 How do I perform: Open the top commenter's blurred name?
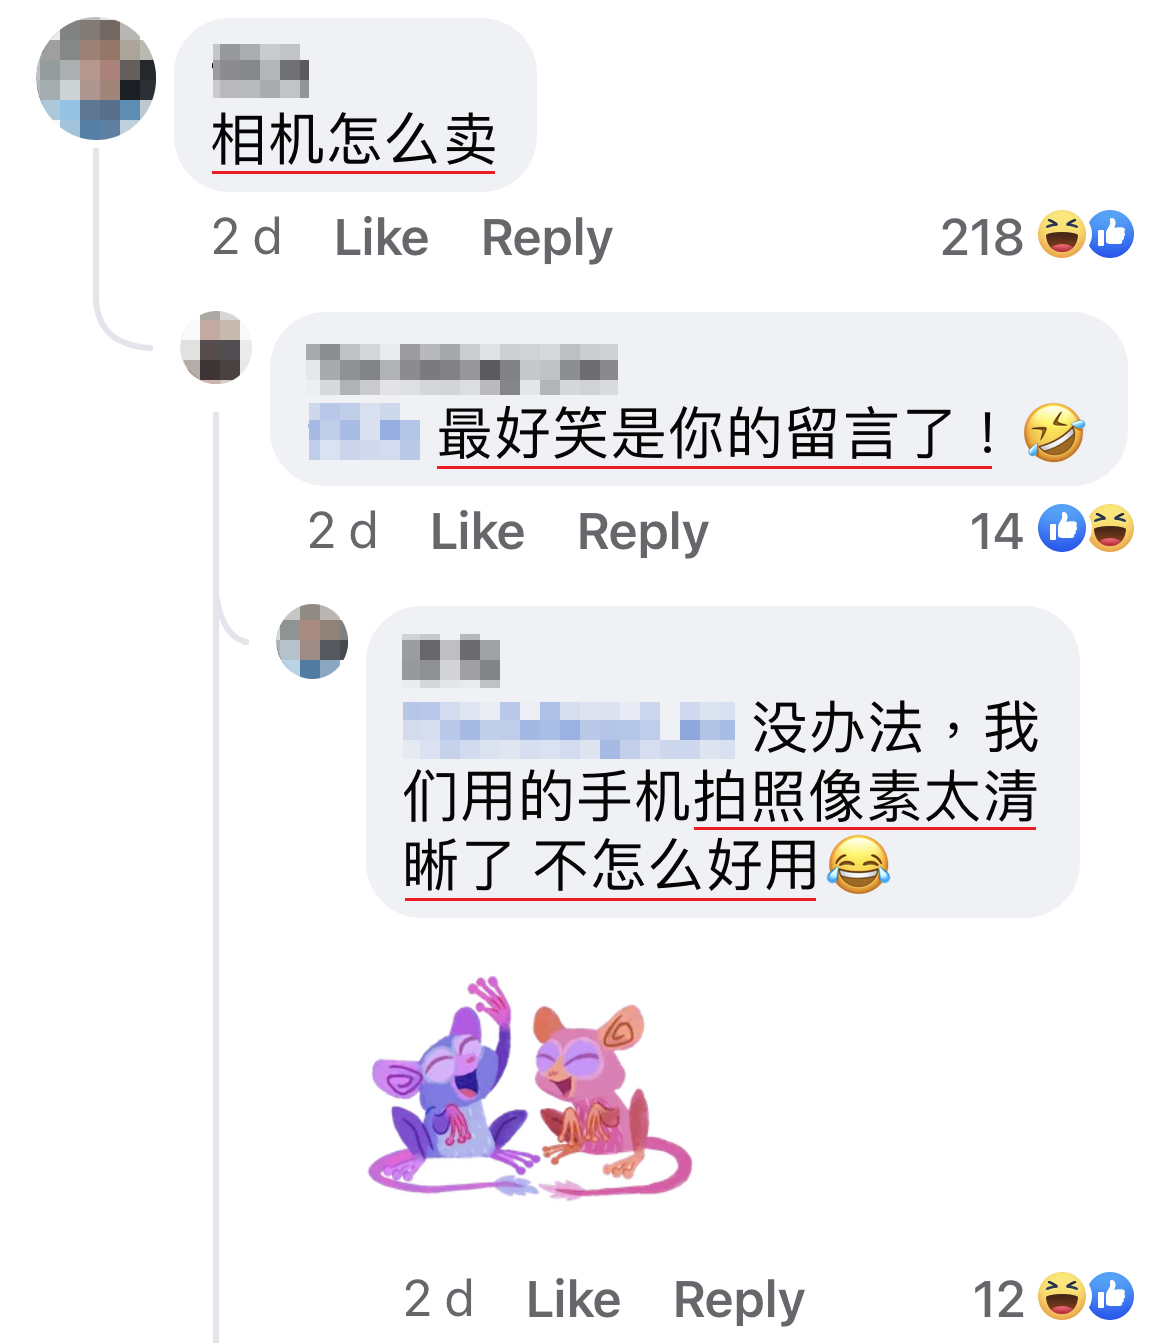coord(261,71)
